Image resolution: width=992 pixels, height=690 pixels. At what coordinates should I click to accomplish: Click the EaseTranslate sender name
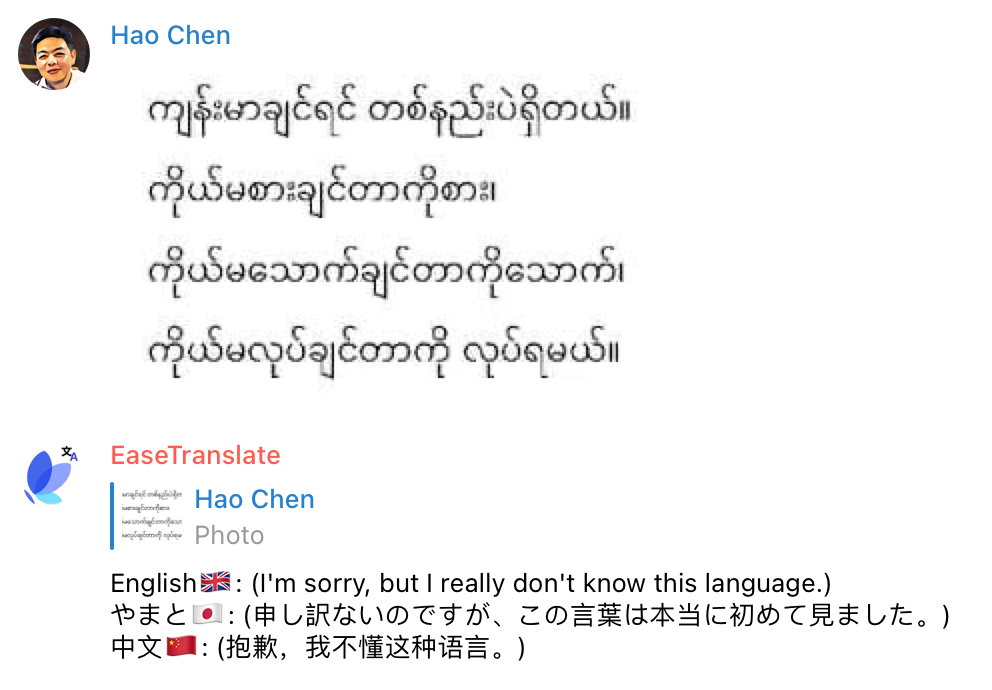pyautogui.click(x=194, y=455)
